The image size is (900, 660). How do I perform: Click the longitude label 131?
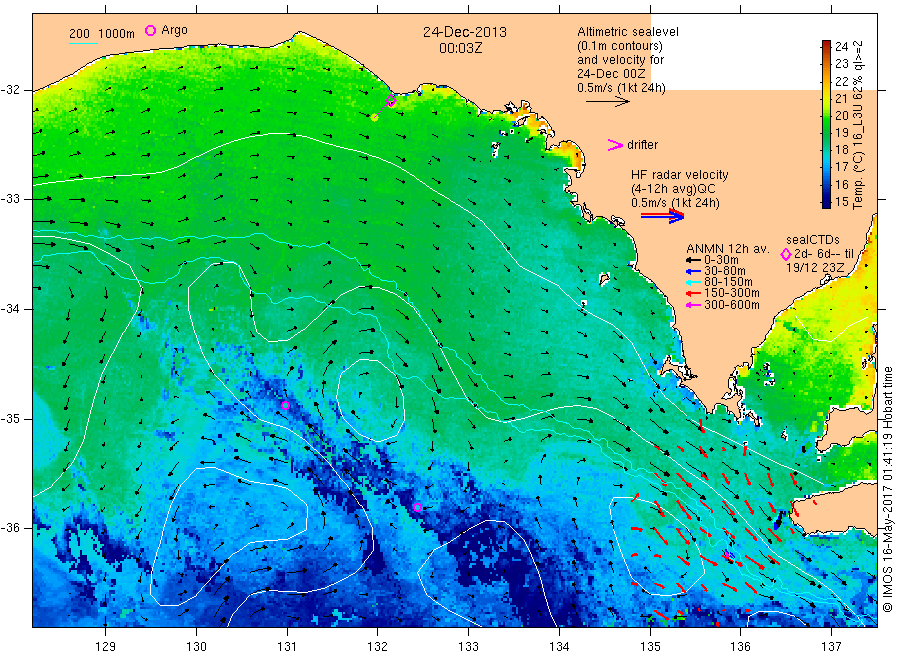[287, 647]
